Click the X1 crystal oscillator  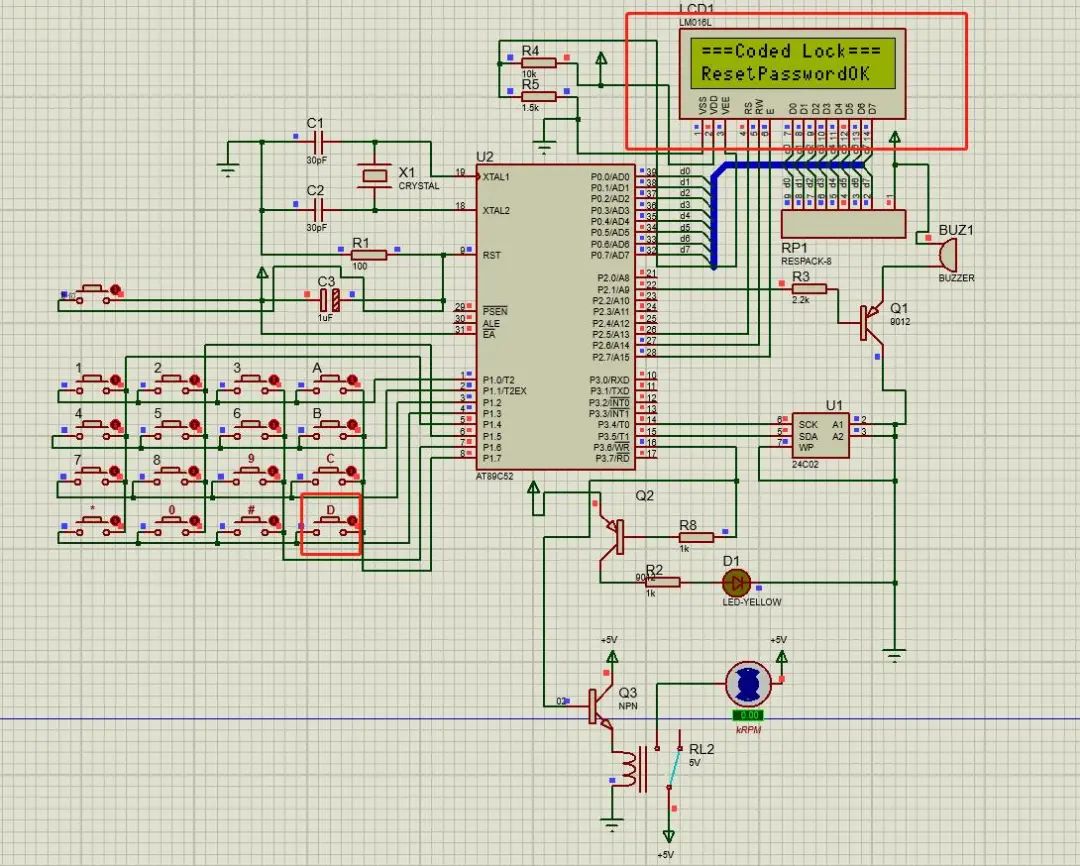tap(375, 176)
